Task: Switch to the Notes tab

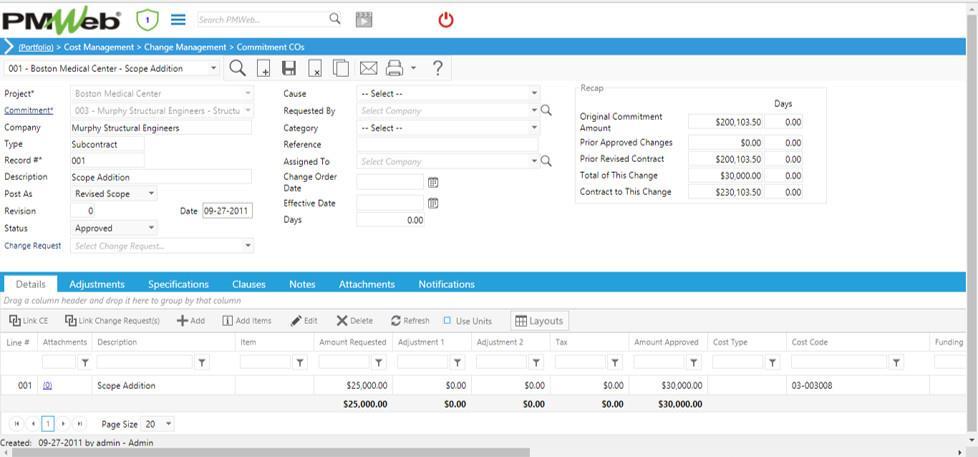Action: (302, 284)
